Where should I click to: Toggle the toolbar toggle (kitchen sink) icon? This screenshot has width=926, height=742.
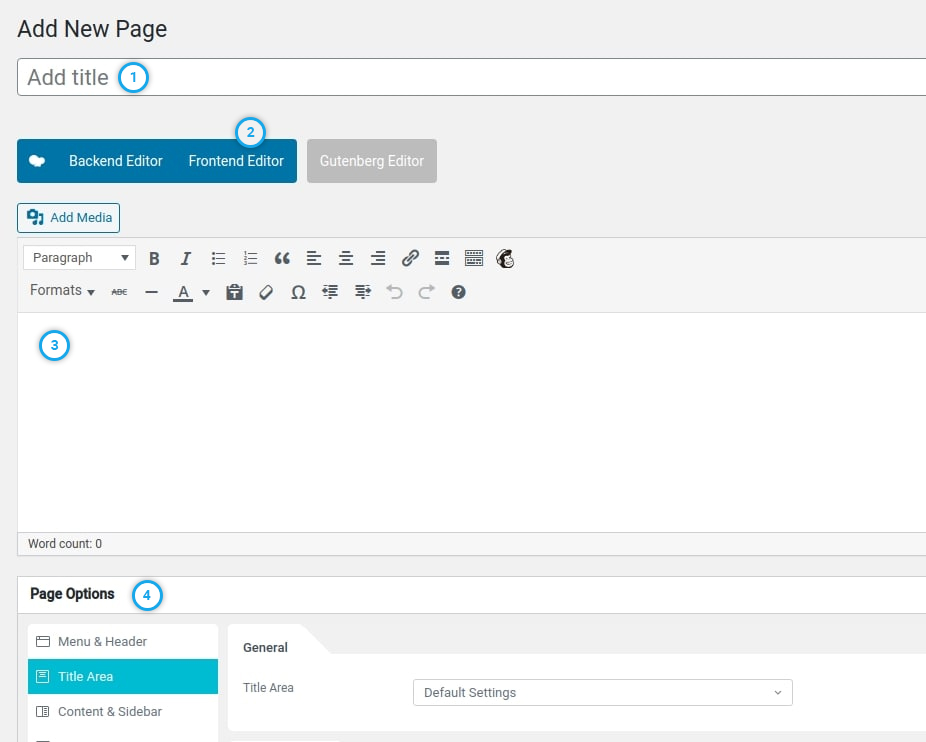click(474, 258)
